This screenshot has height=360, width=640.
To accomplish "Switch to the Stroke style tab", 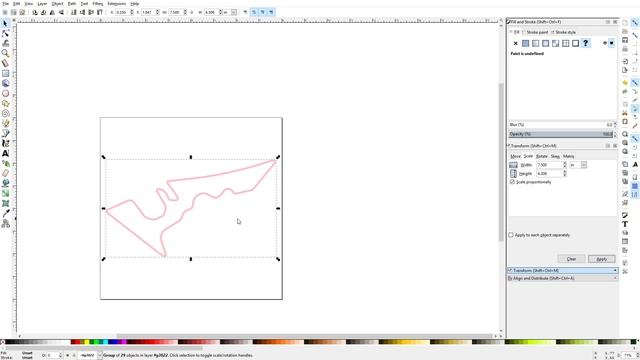I will [x=565, y=32].
